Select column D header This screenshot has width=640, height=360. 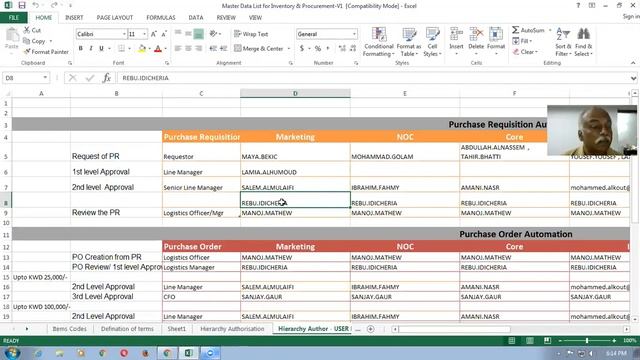click(295, 93)
